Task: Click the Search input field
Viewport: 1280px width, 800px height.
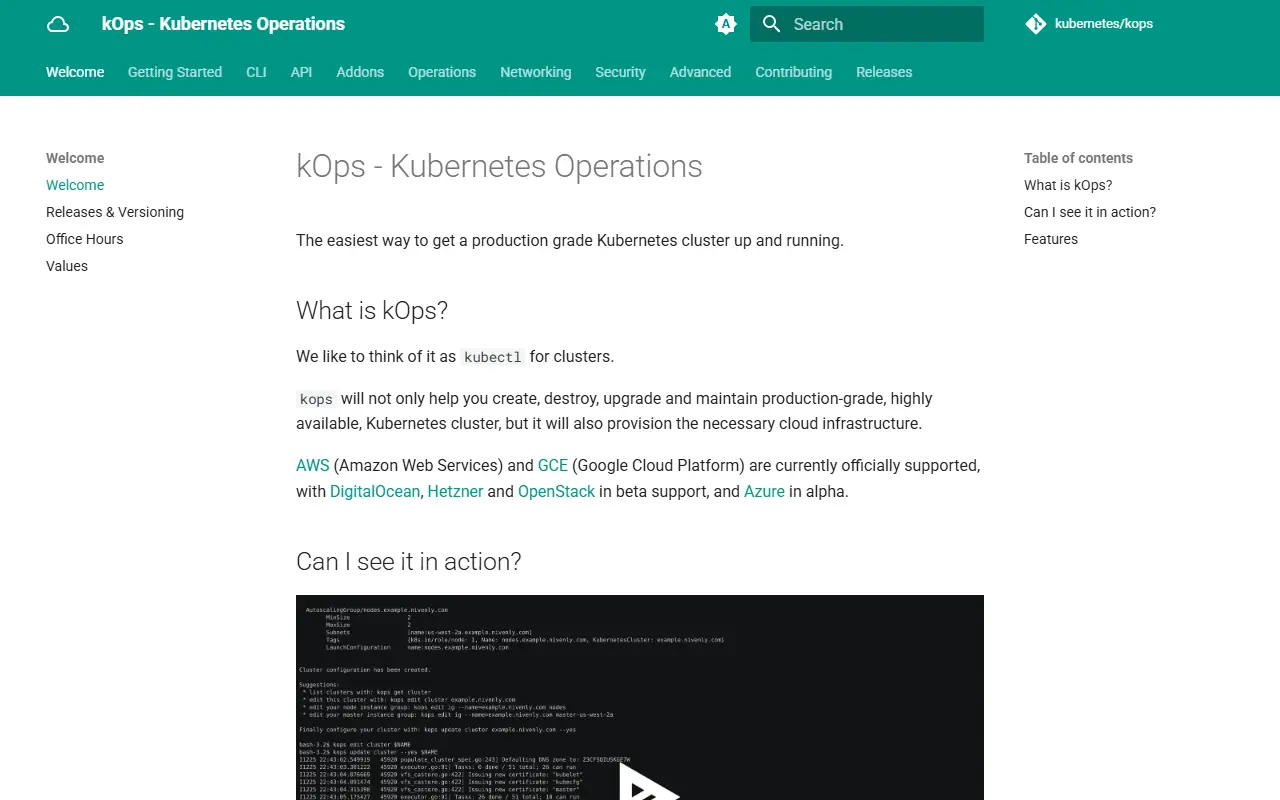Action: [x=867, y=24]
